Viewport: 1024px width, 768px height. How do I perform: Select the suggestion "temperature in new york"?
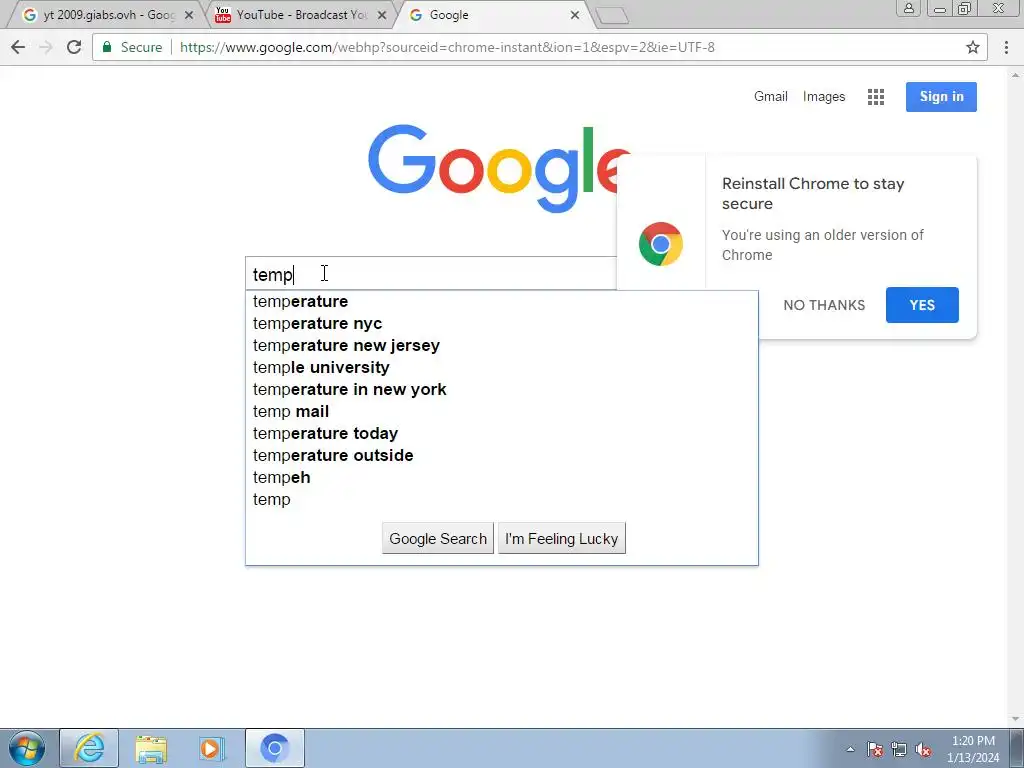[x=502, y=389]
